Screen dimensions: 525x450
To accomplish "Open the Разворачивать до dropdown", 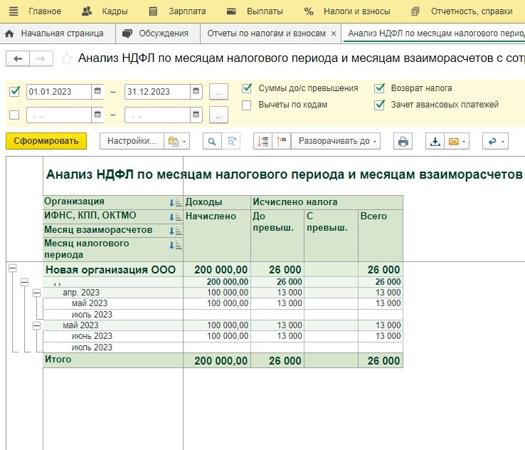I will pyautogui.click(x=336, y=141).
